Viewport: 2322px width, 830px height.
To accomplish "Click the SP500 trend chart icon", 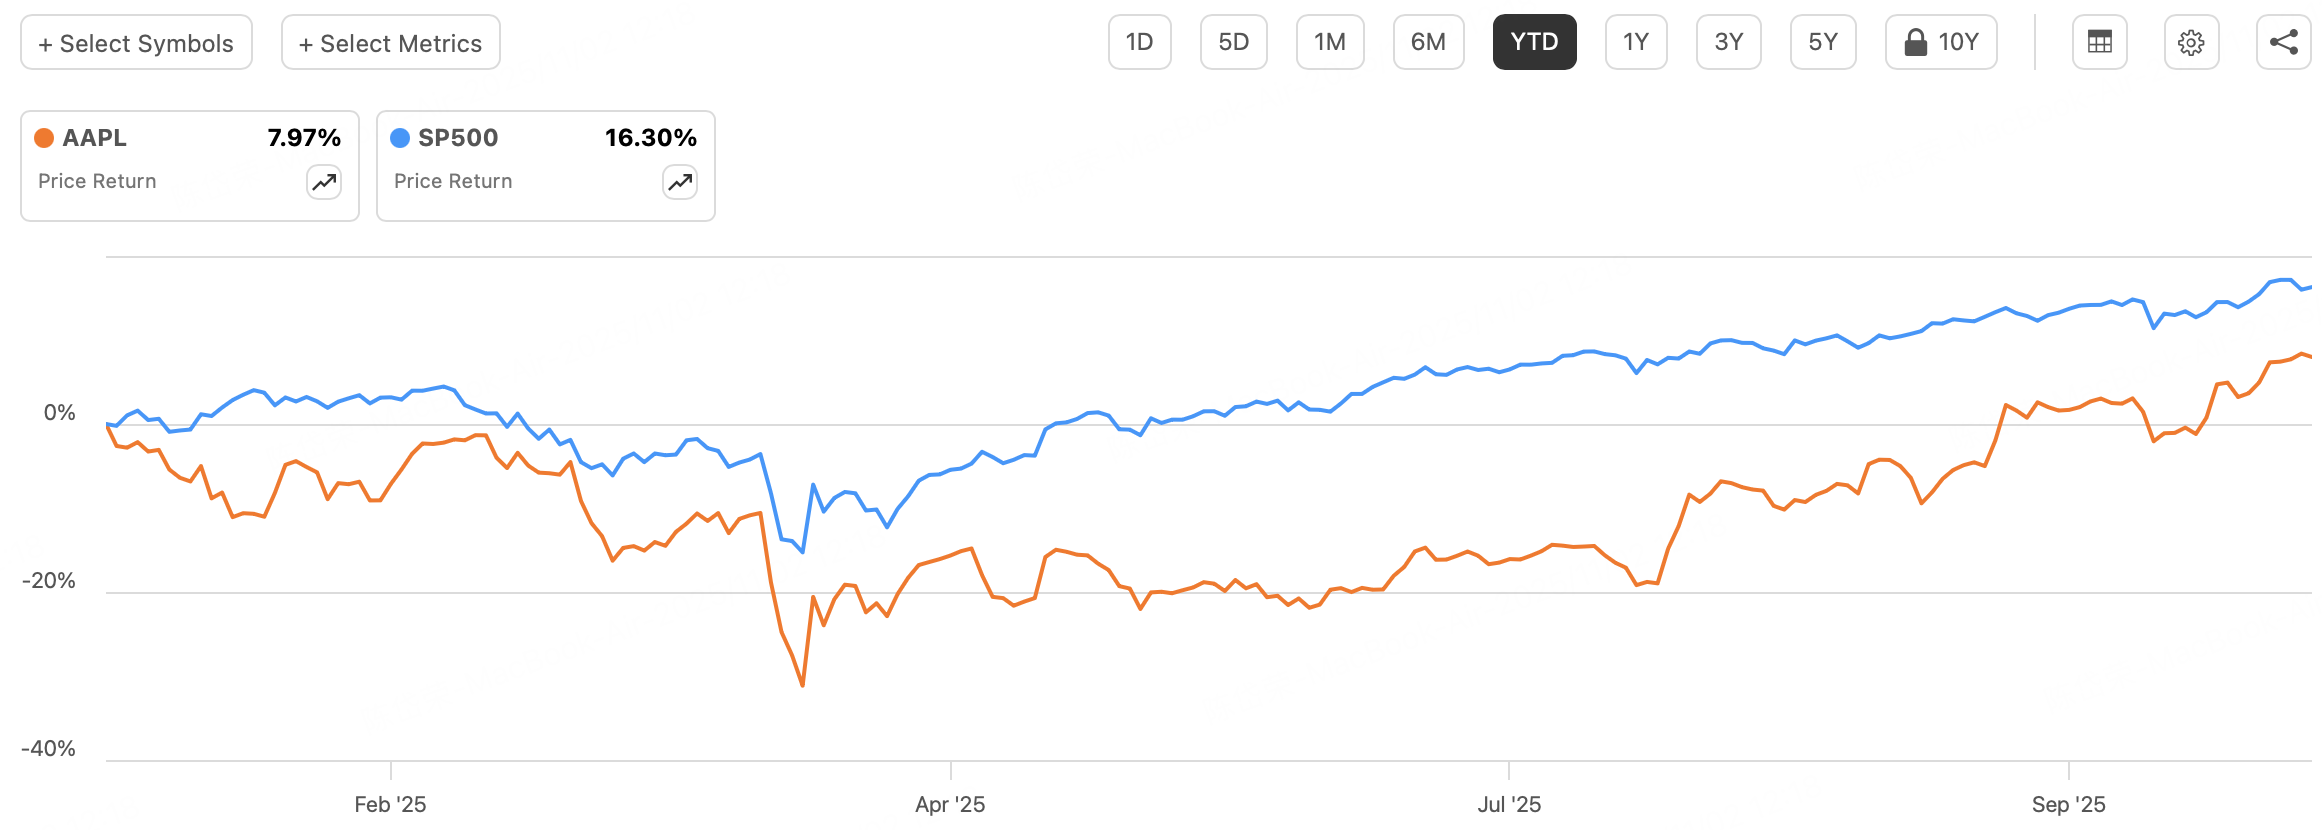I will (x=680, y=182).
